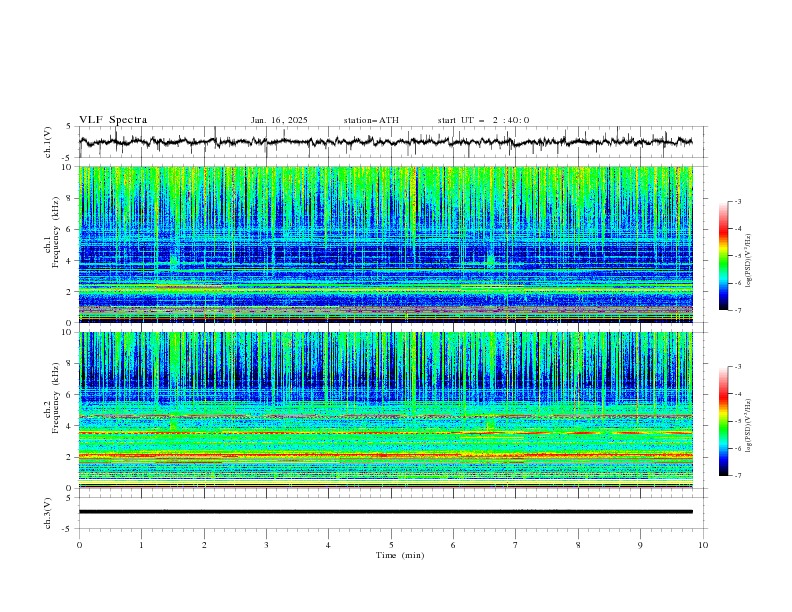This screenshot has height=612, width=792.
Task: Click the "VLF Spectra" title text
Action: click(x=113, y=120)
